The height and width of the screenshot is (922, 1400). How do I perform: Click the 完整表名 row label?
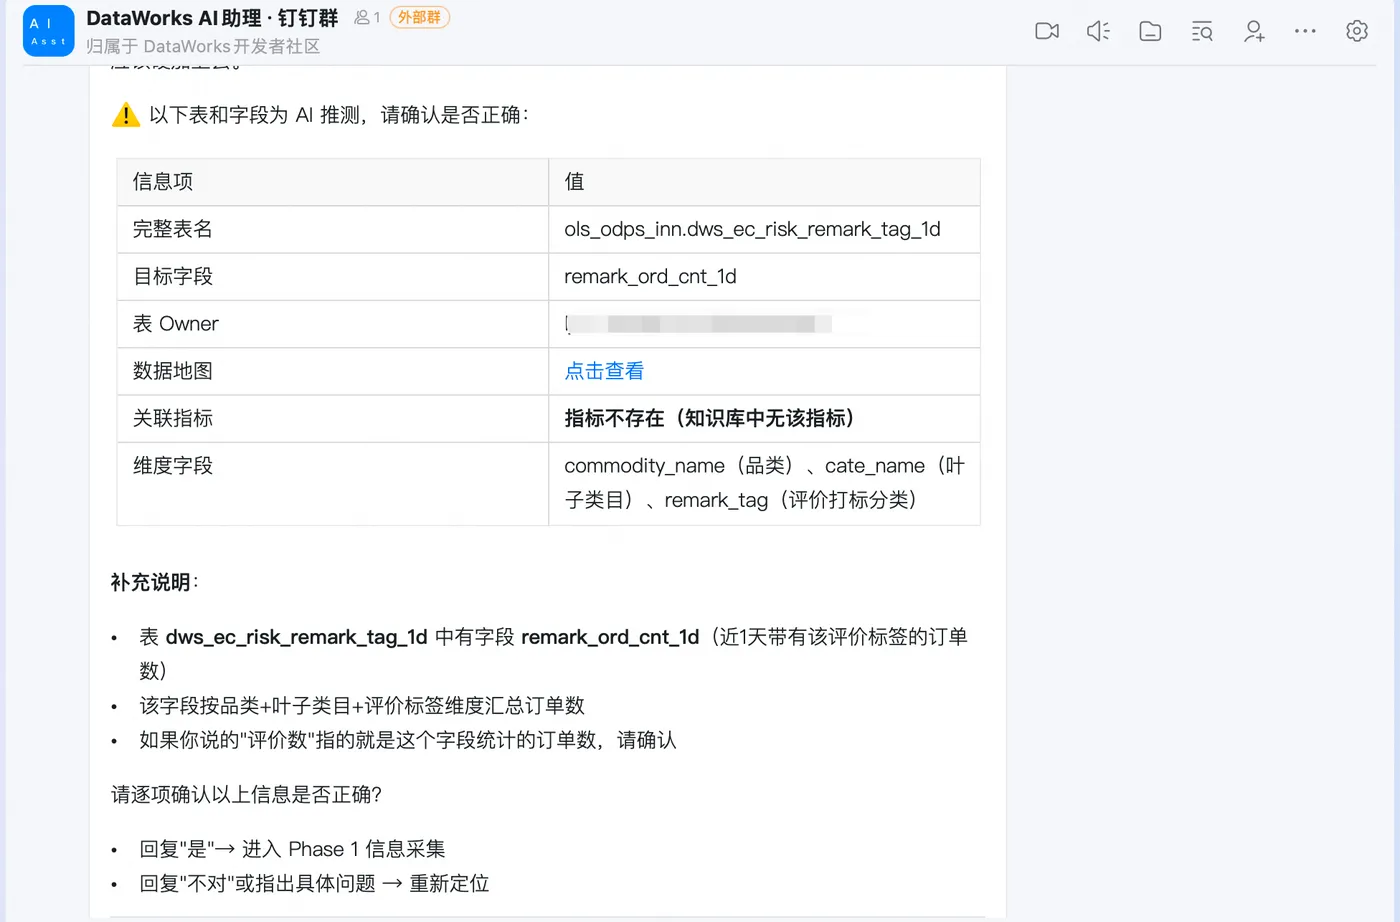pos(173,229)
